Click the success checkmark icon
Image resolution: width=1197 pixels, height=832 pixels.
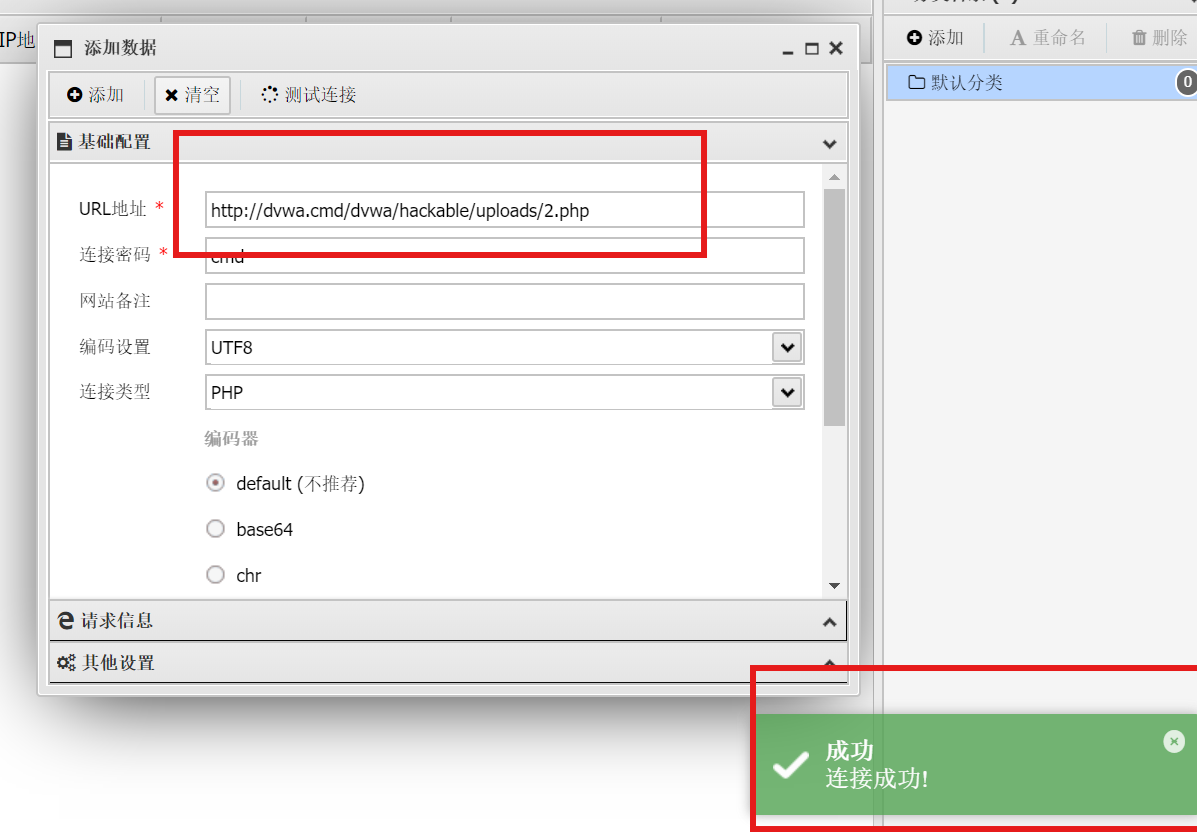[790, 765]
